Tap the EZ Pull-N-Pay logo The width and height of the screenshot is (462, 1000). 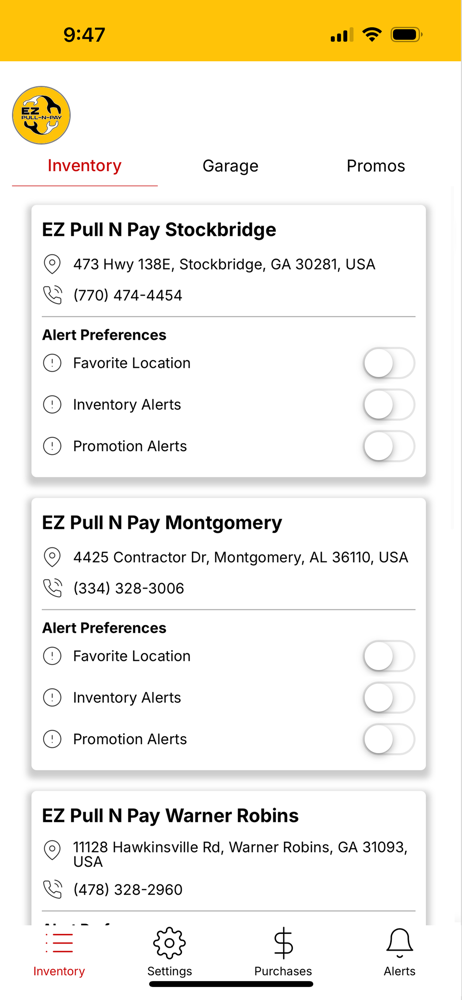[x=41, y=115]
